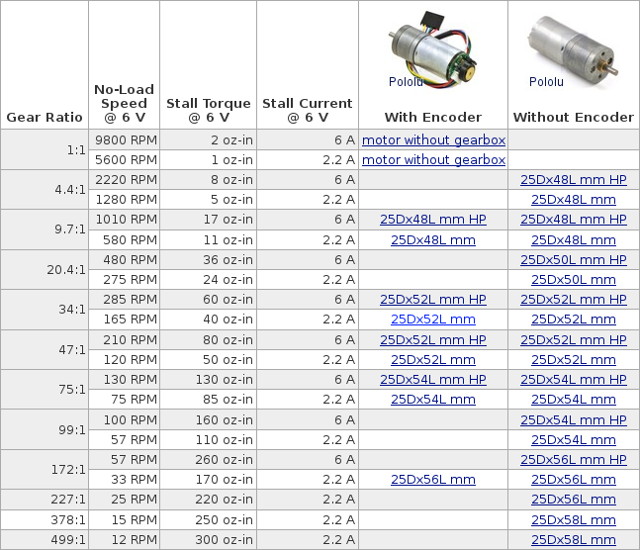The width and height of the screenshot is (640, 550).
Task: Open 25Dx56L mm HP link in 260 oz-in row
Action: [573, 459]
